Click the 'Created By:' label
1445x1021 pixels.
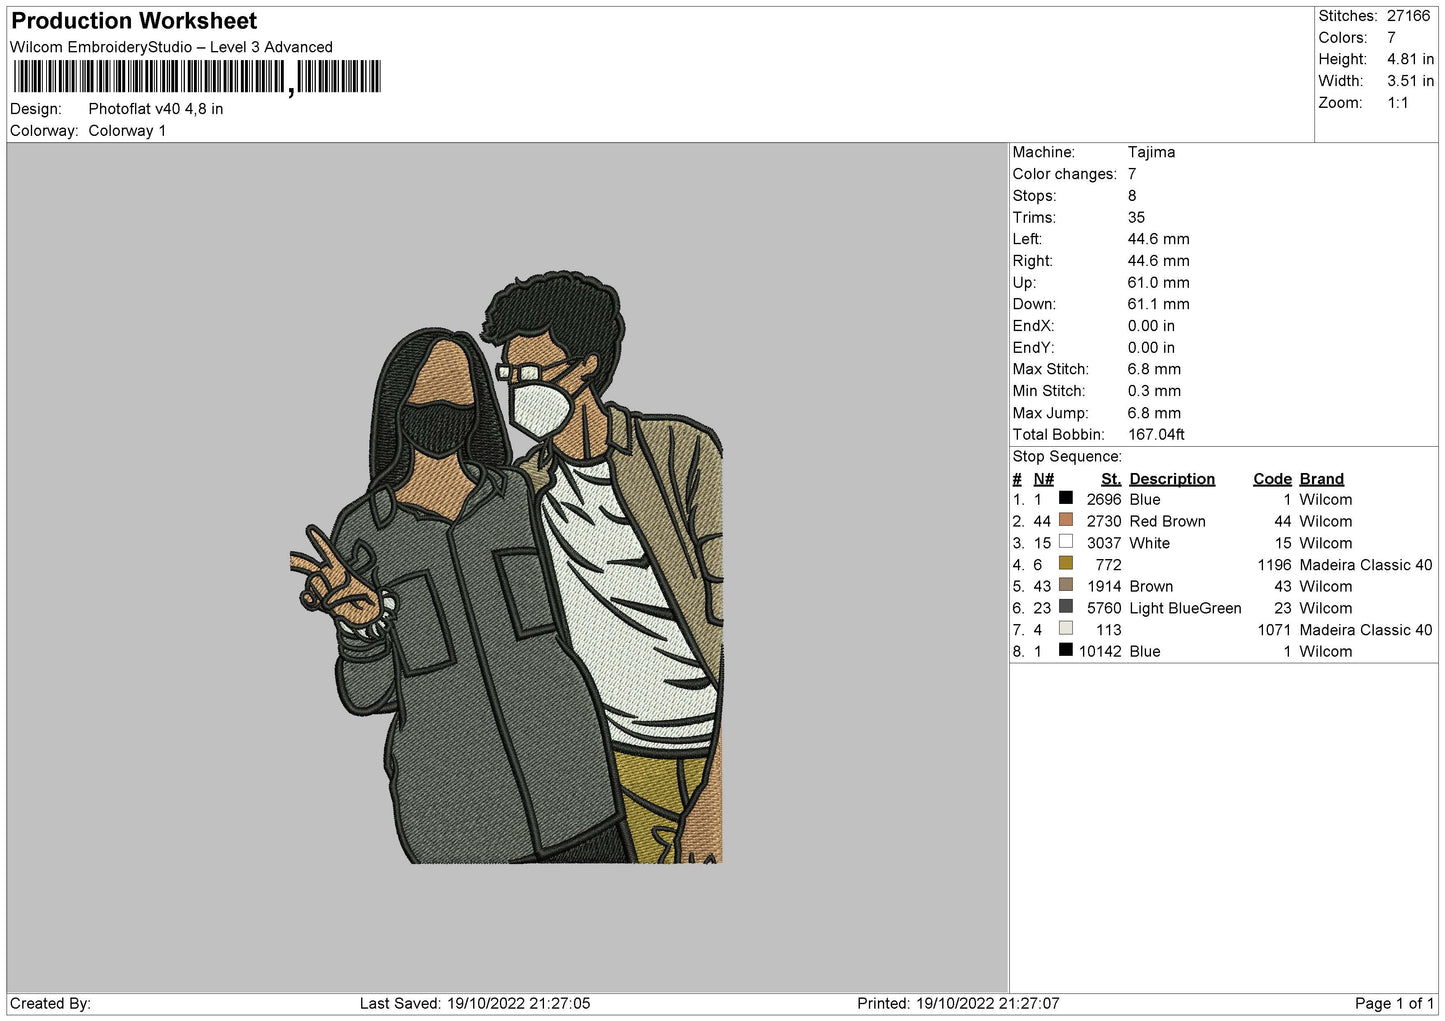pyautogui.click(x=50, y=1003)
